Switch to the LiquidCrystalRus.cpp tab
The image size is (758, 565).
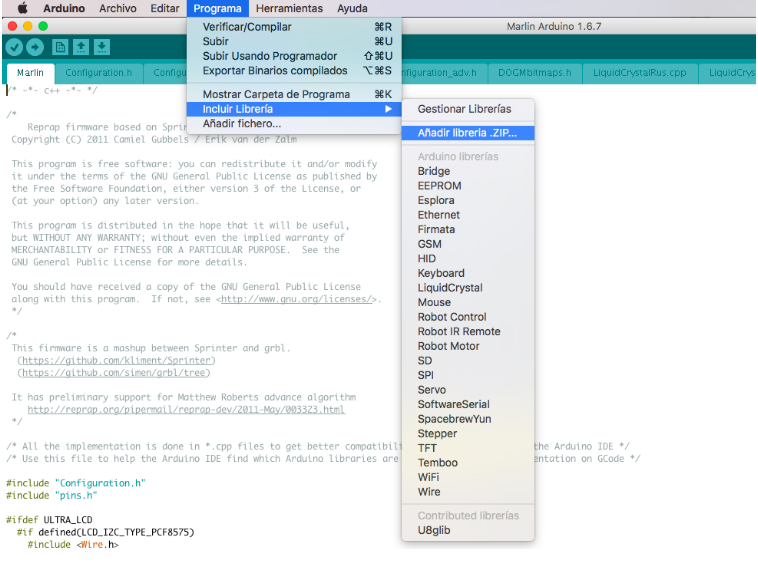point(640,73)
